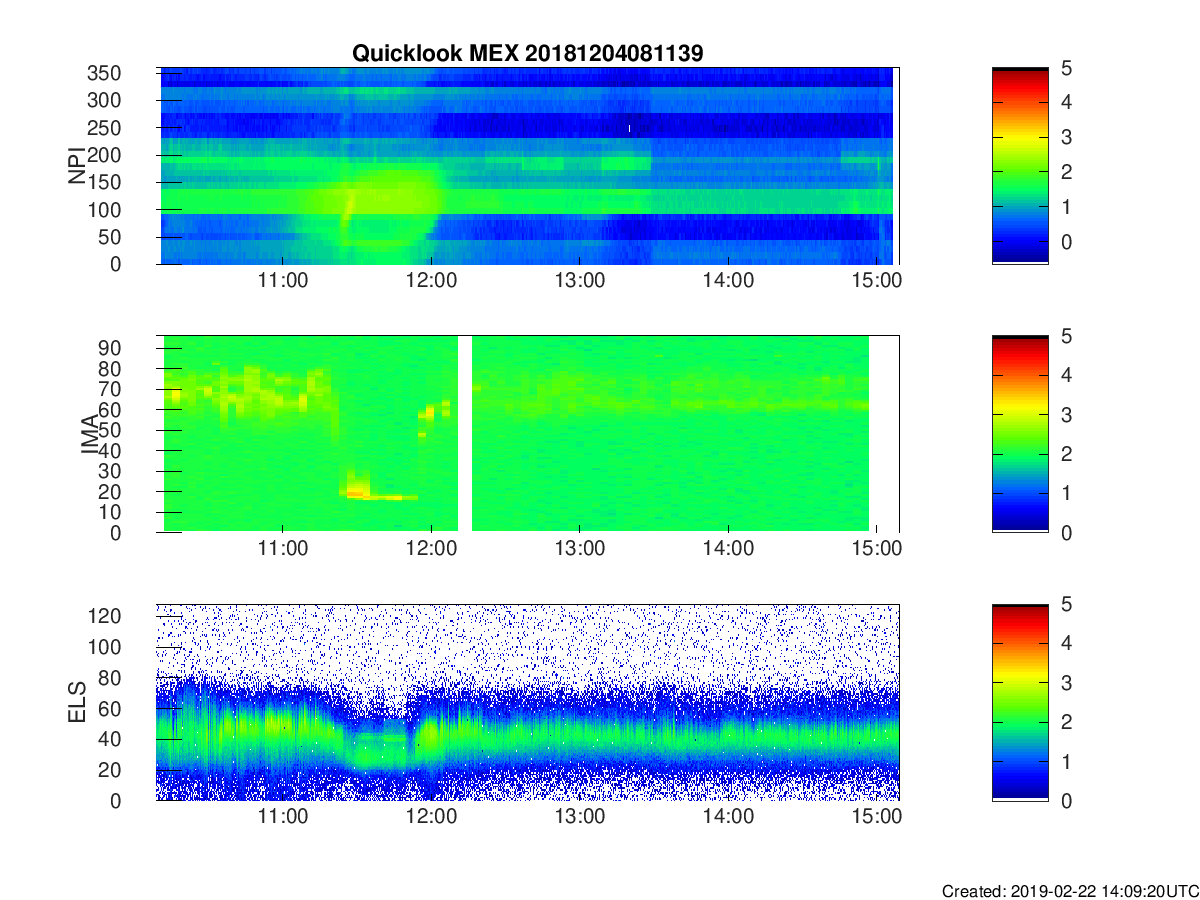The image size is (1200, 900).
Task: Click the 5 label on the NPI colorbar
Action: [1065, 69]
